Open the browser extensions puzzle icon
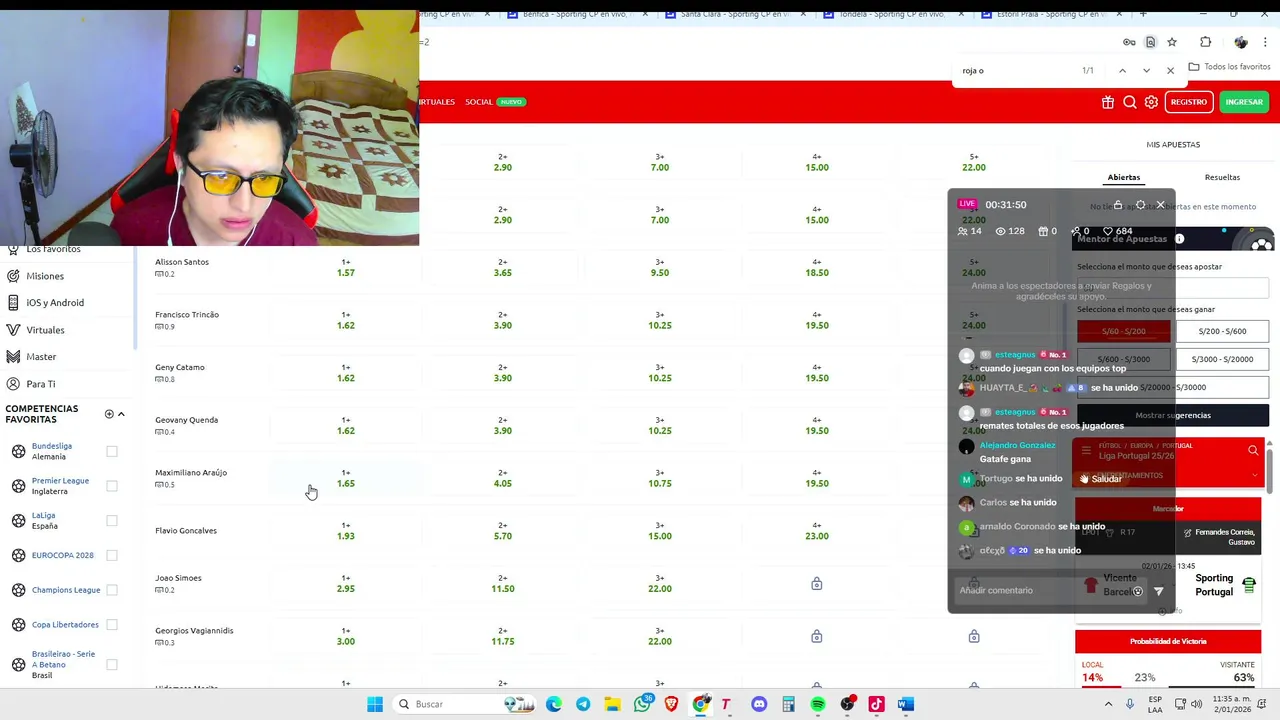The height and width of the screenshot is (720, 1280). [x=1205, y=42]
